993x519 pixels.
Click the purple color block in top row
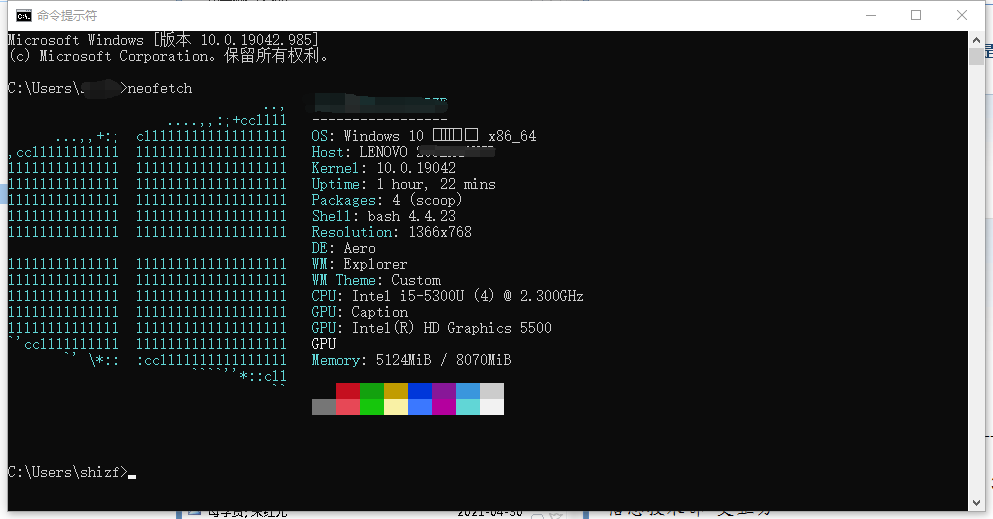(x=443, y=391)
